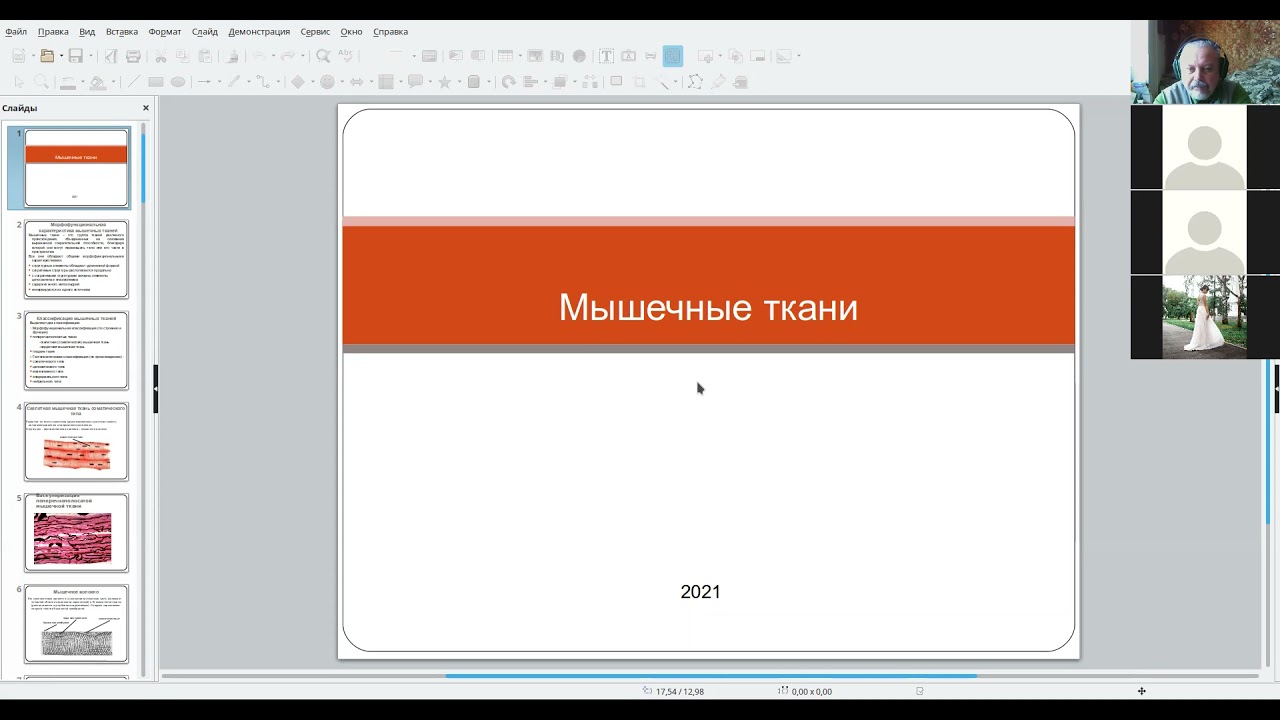Click the highlighted Special Character icon

tap(673, 56)
